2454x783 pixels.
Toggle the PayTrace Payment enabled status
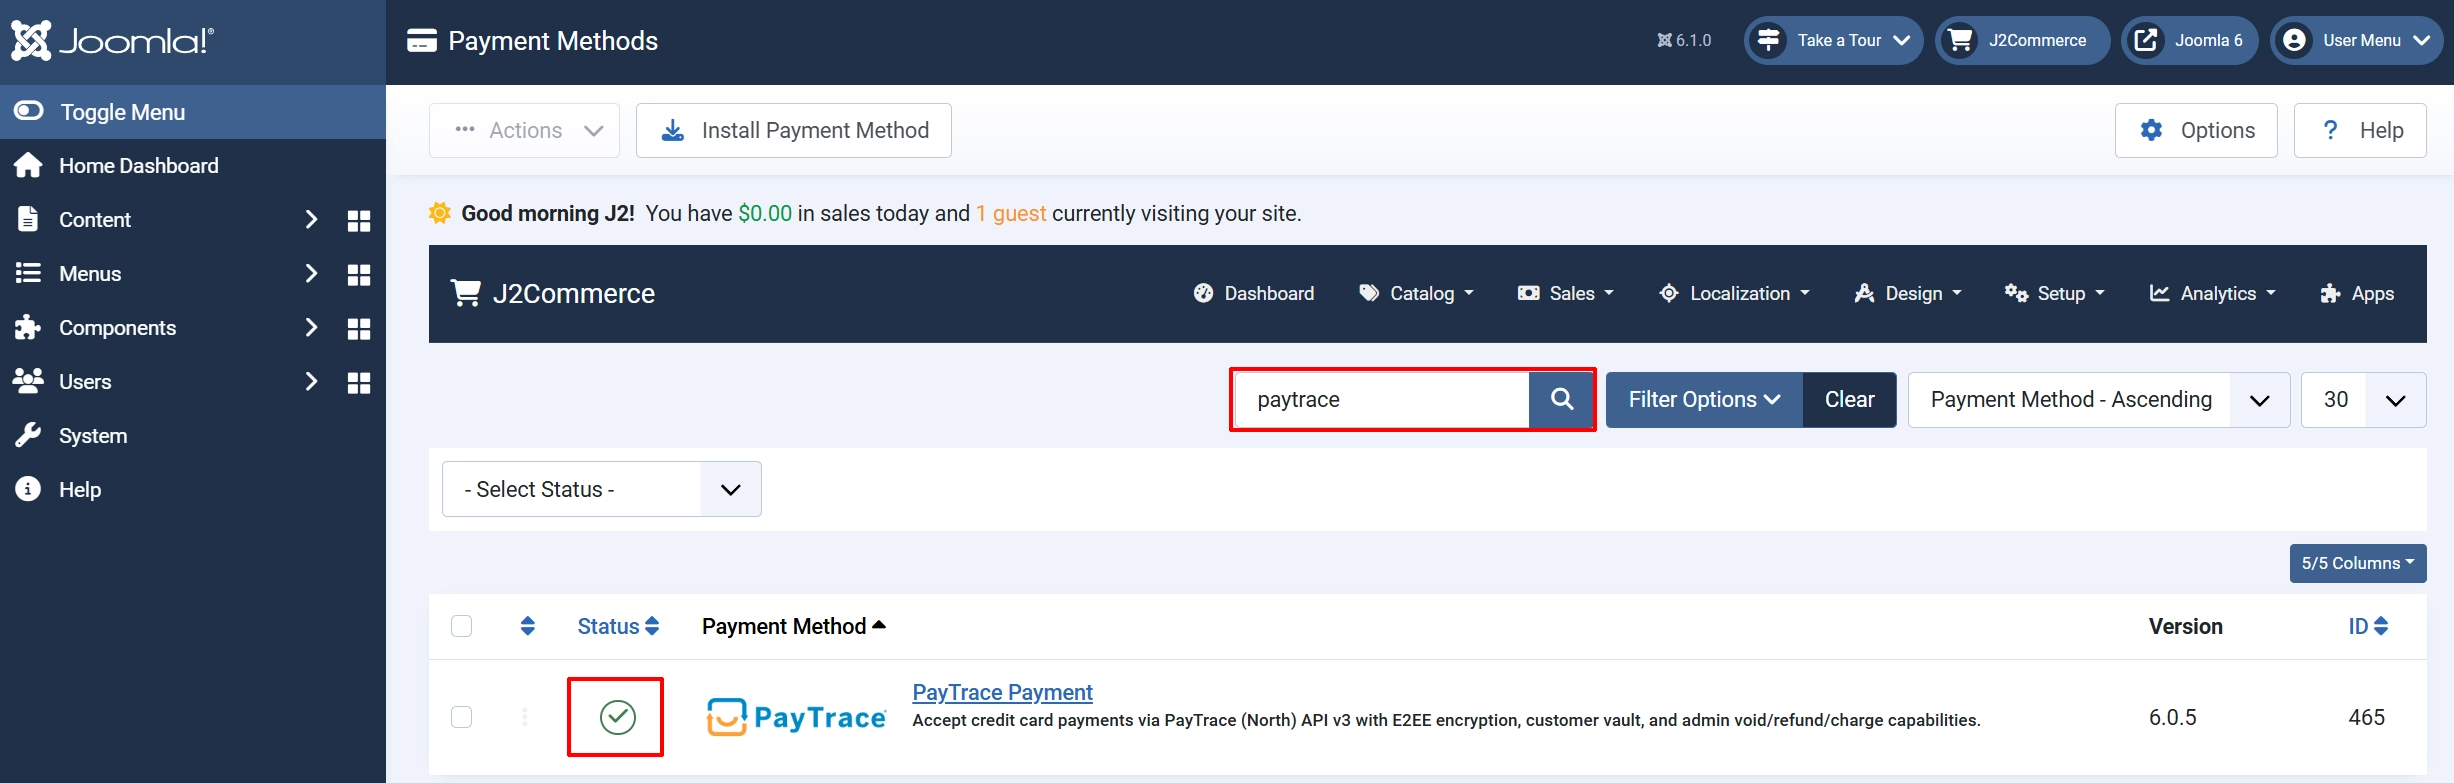click(x=618, y=717)
